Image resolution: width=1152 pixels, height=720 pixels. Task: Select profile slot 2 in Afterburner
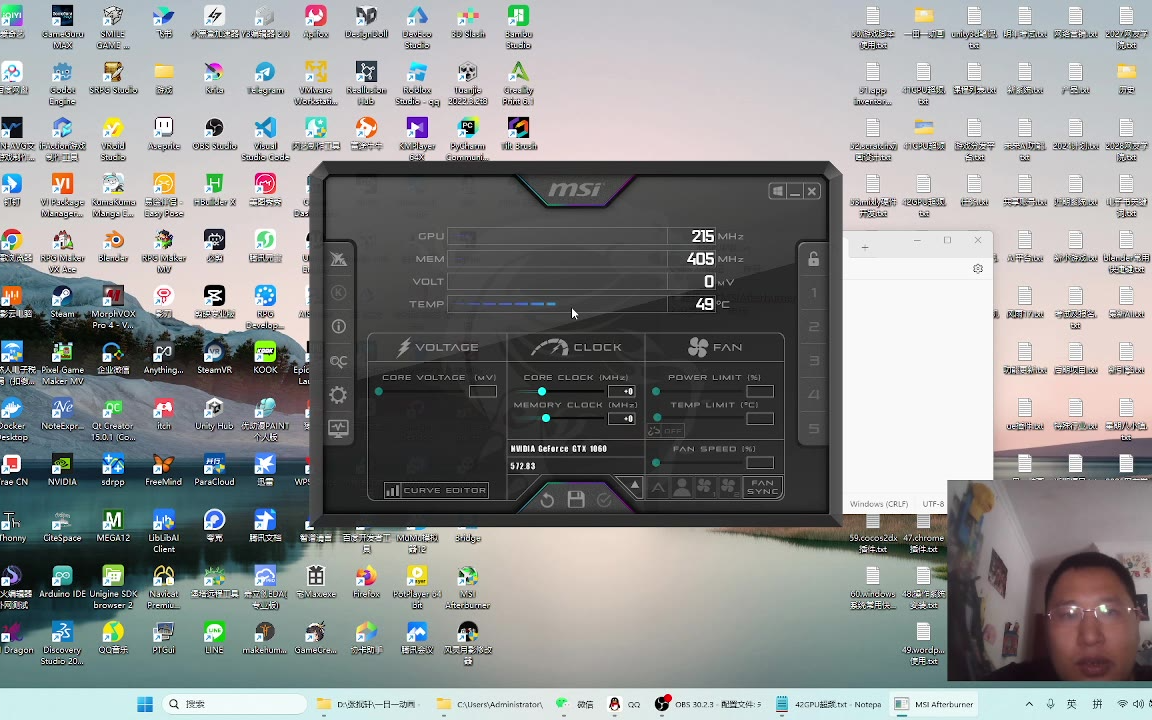click(813, 326)
